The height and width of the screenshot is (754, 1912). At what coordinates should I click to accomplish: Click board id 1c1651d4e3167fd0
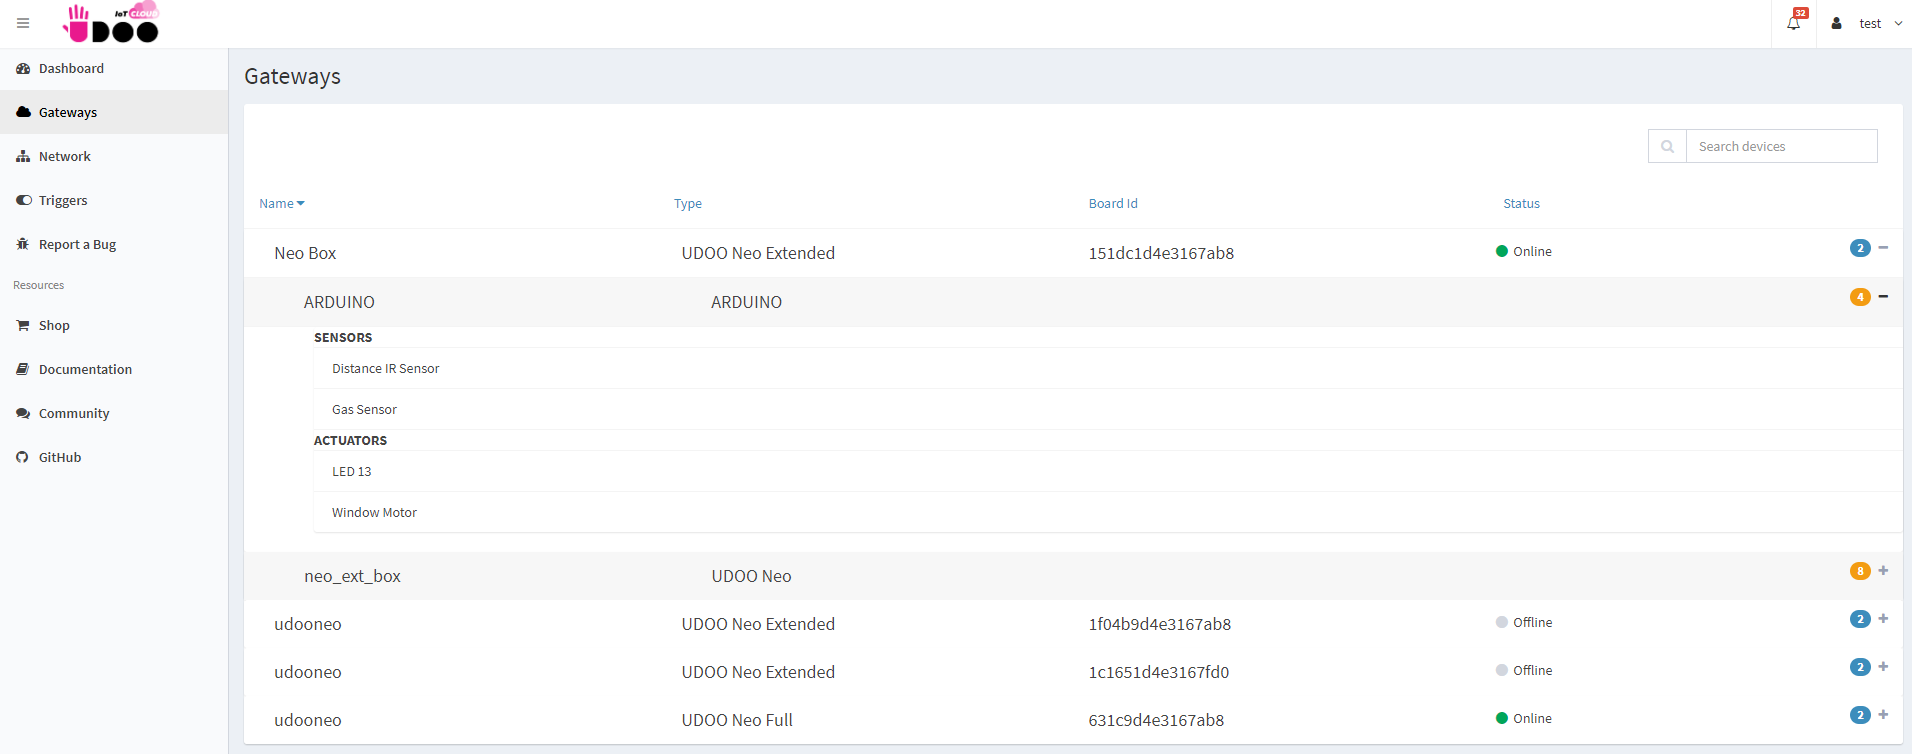point(1159,672)
